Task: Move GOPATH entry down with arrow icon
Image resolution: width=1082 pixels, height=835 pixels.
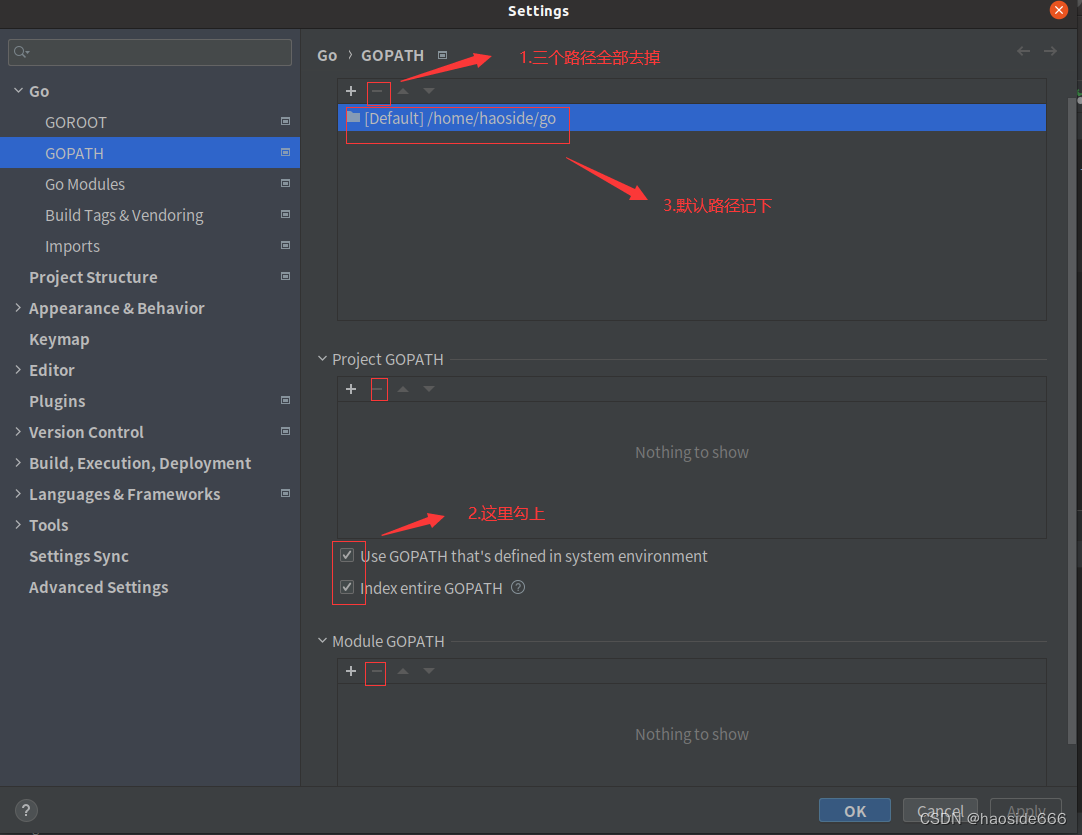Action: click(x=428, y=91)
